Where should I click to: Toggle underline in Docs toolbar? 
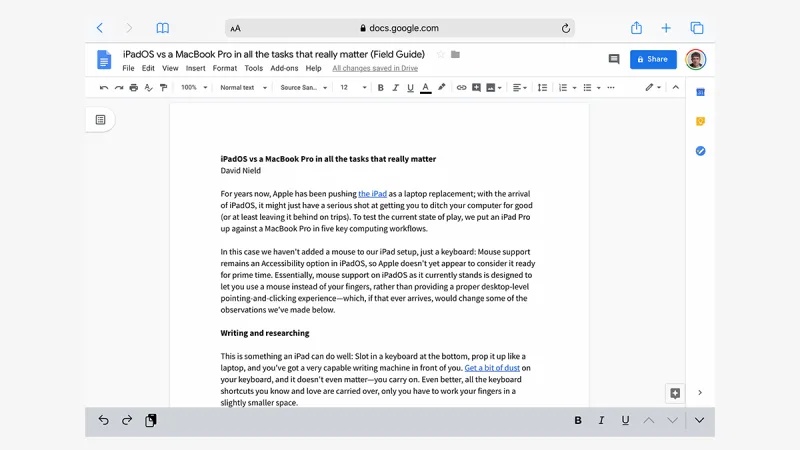[x=410, y=88]
